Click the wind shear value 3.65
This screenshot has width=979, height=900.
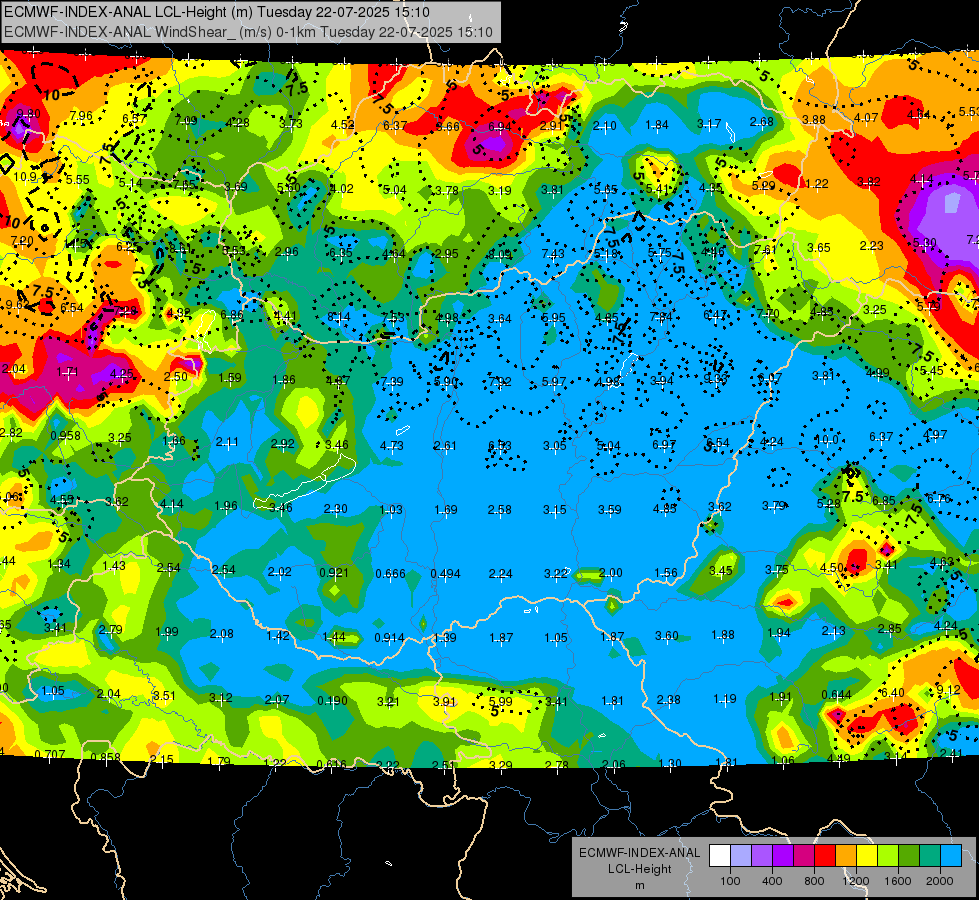(x=819, y=248)
